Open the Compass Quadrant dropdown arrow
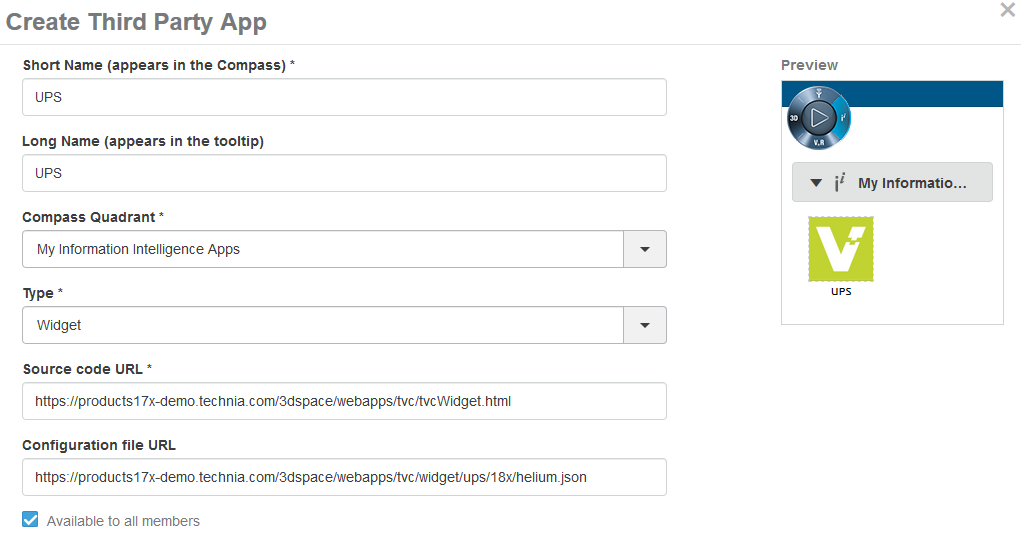Viewport: 1021px width, 534px height. pyautogui.click(x=645, y=249)
